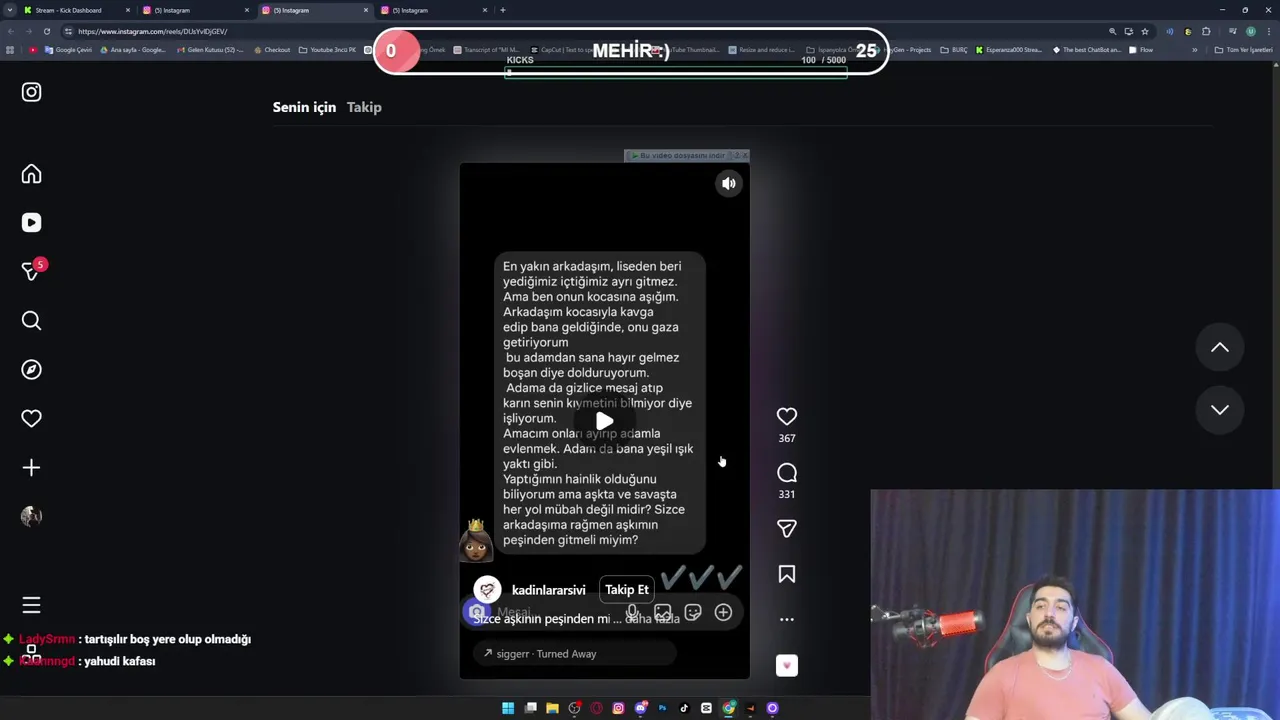Click the camera icon in message bar
The width and height of the screenshot is (1280, 720).
pos(477,612)
